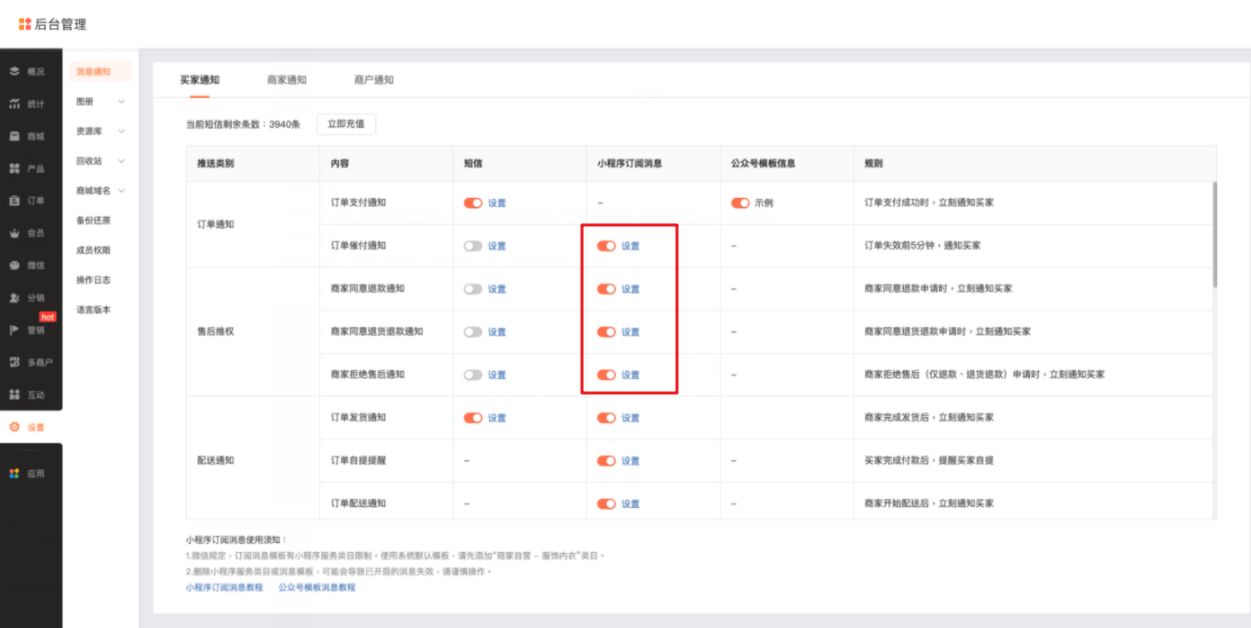Image resolution: width=1251 pixels, height=628 pixels.
Task: Expand the 图册 submenu chevron
Action: (122, 101)
